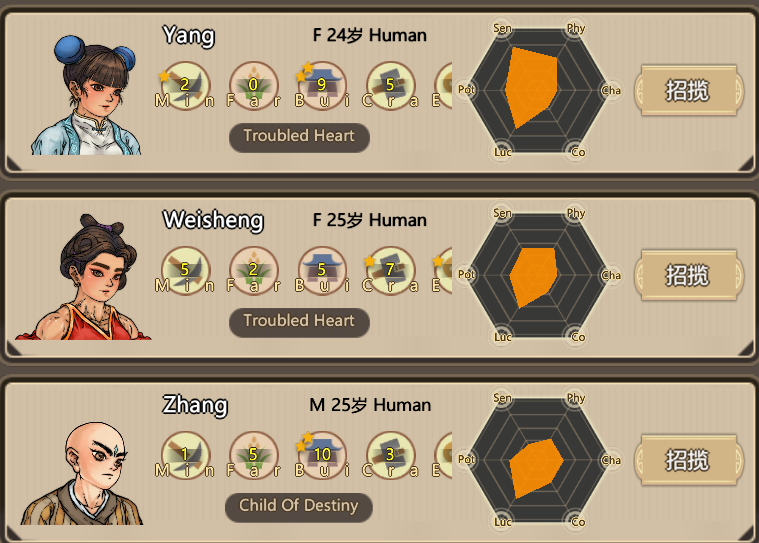
Task: Click Weisheng's Building skill icon showing 5
Action: pos(322,271)
